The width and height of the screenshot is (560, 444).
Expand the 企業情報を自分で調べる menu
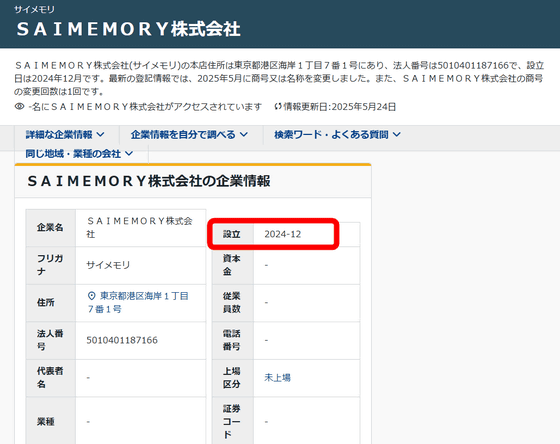tap(189, 135)
